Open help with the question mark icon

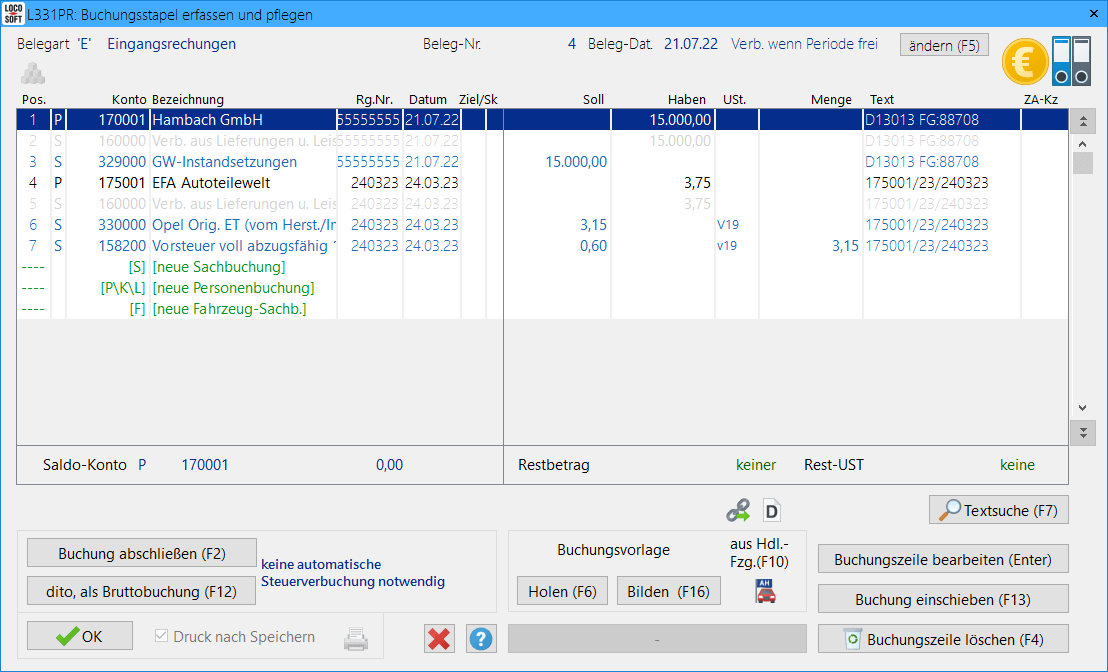click(x=481, y=638)
